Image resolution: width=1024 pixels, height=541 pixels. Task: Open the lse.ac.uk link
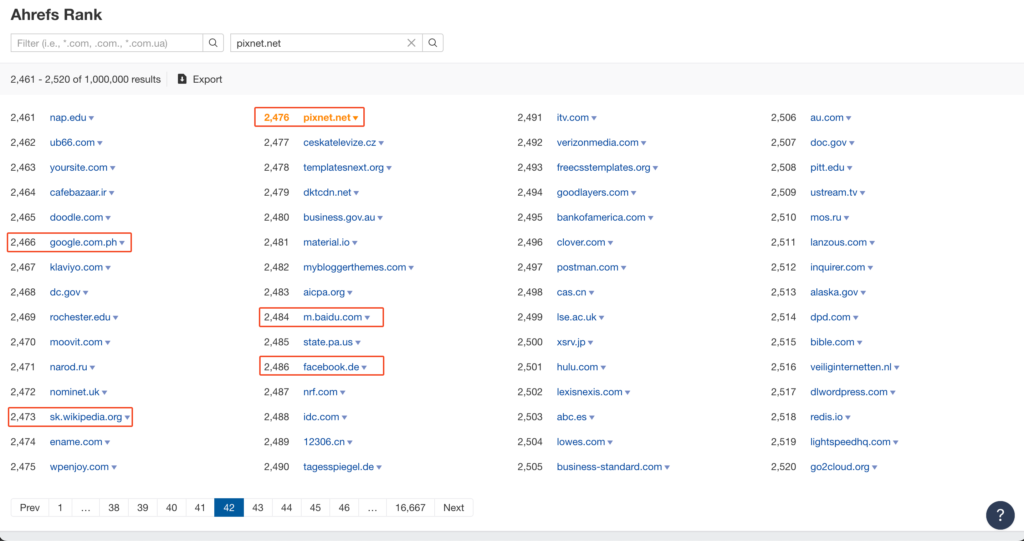click(577, 317)
